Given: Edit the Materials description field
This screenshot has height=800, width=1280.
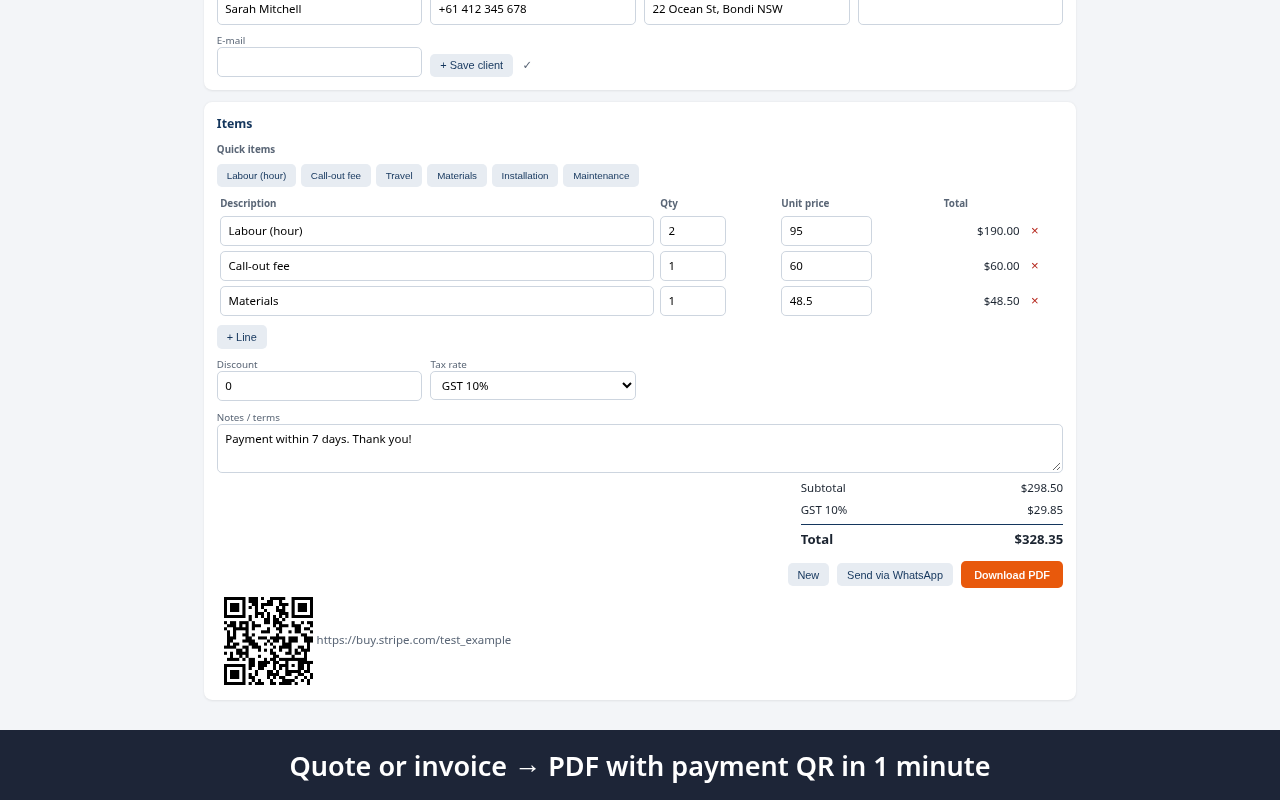Looking at the screenshot, I should pos(437,301).
